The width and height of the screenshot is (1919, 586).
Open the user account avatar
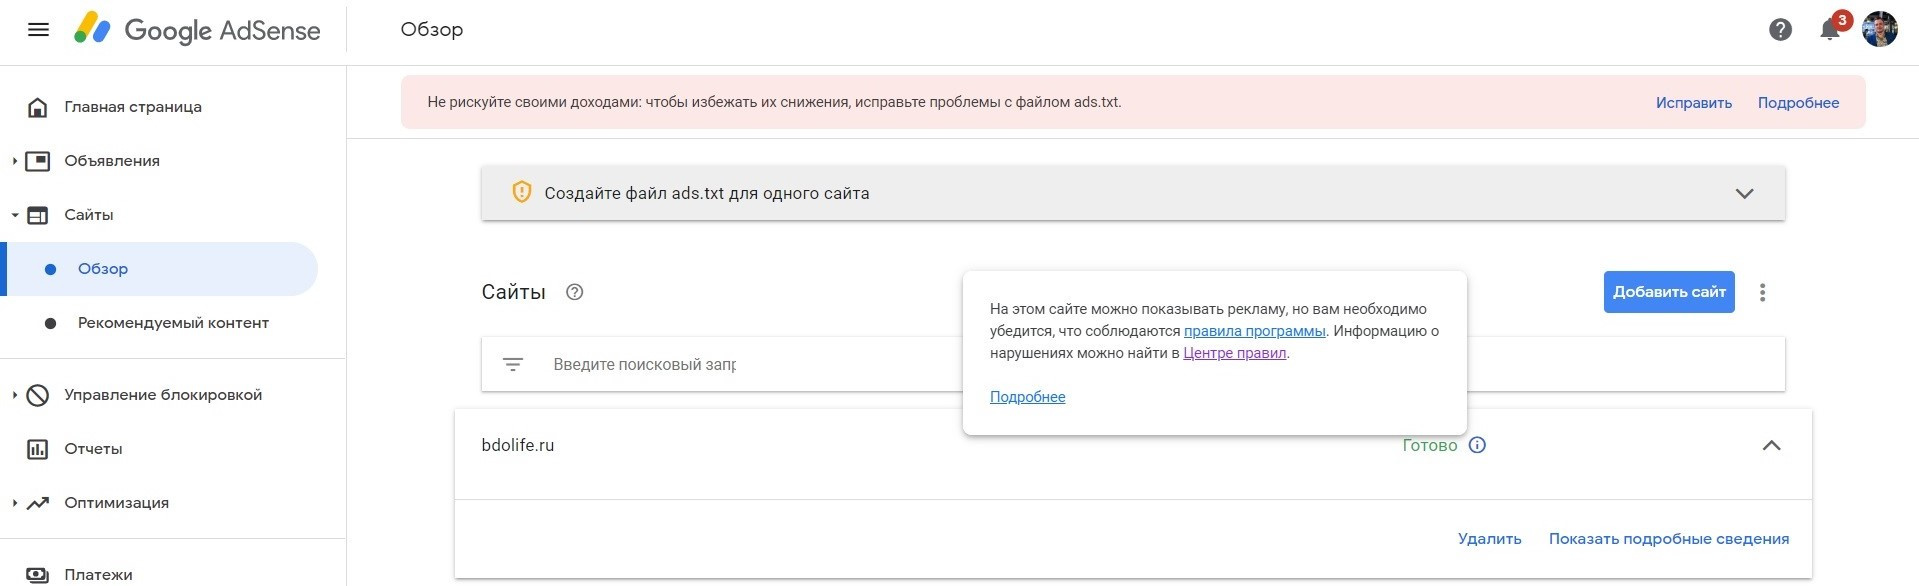click(1880, 29)
